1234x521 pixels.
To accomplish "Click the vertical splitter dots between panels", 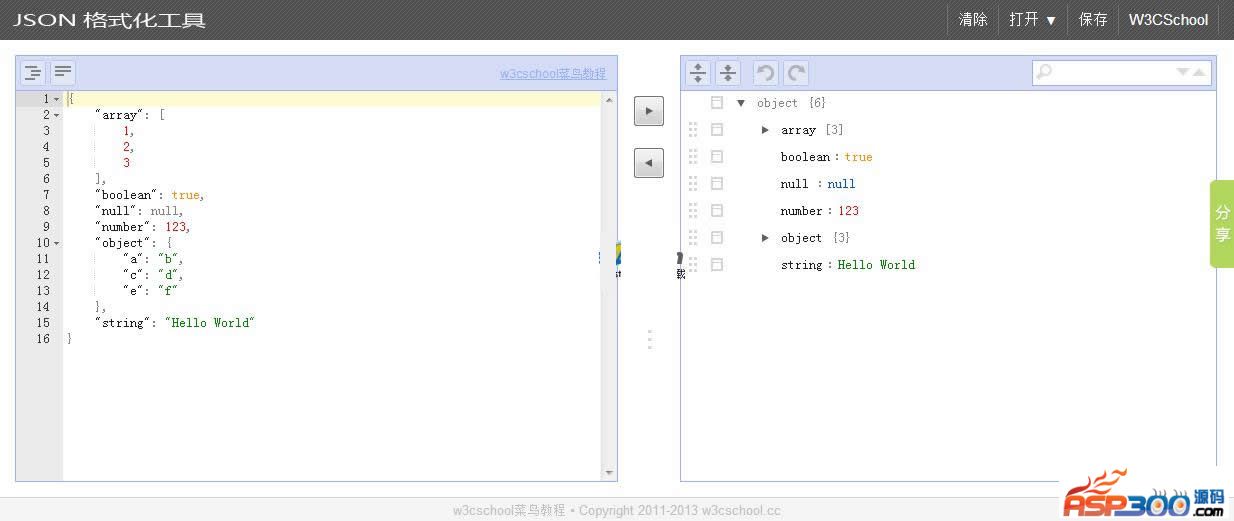I will 650,339.
